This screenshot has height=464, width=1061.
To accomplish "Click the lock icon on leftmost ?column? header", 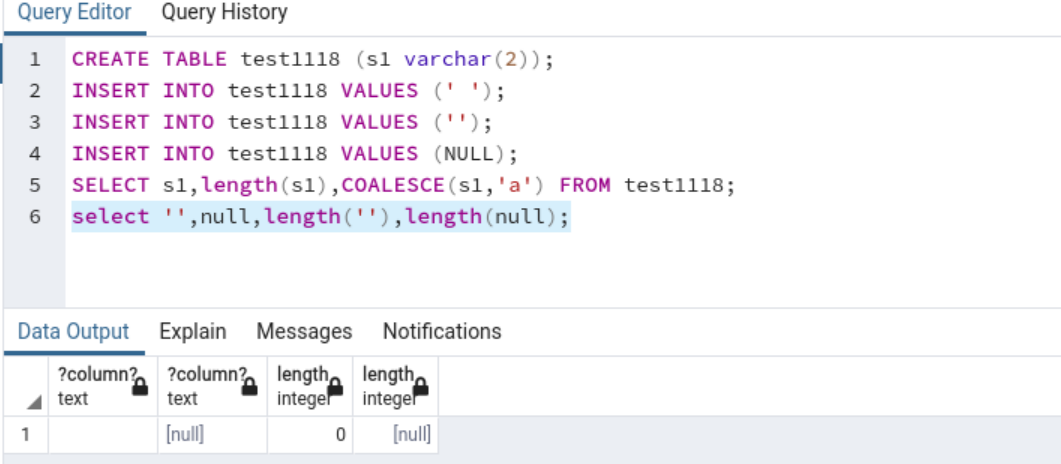I will [x=140, y=386].
